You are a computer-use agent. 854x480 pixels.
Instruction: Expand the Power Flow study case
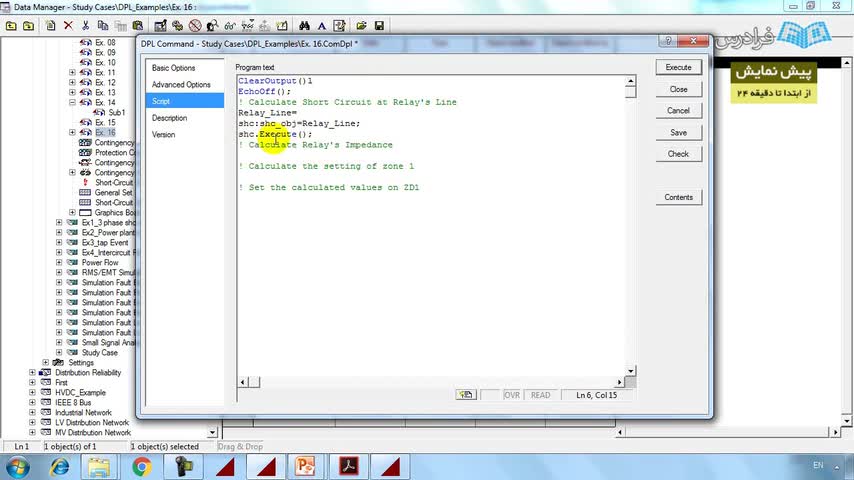coord(59,263)
